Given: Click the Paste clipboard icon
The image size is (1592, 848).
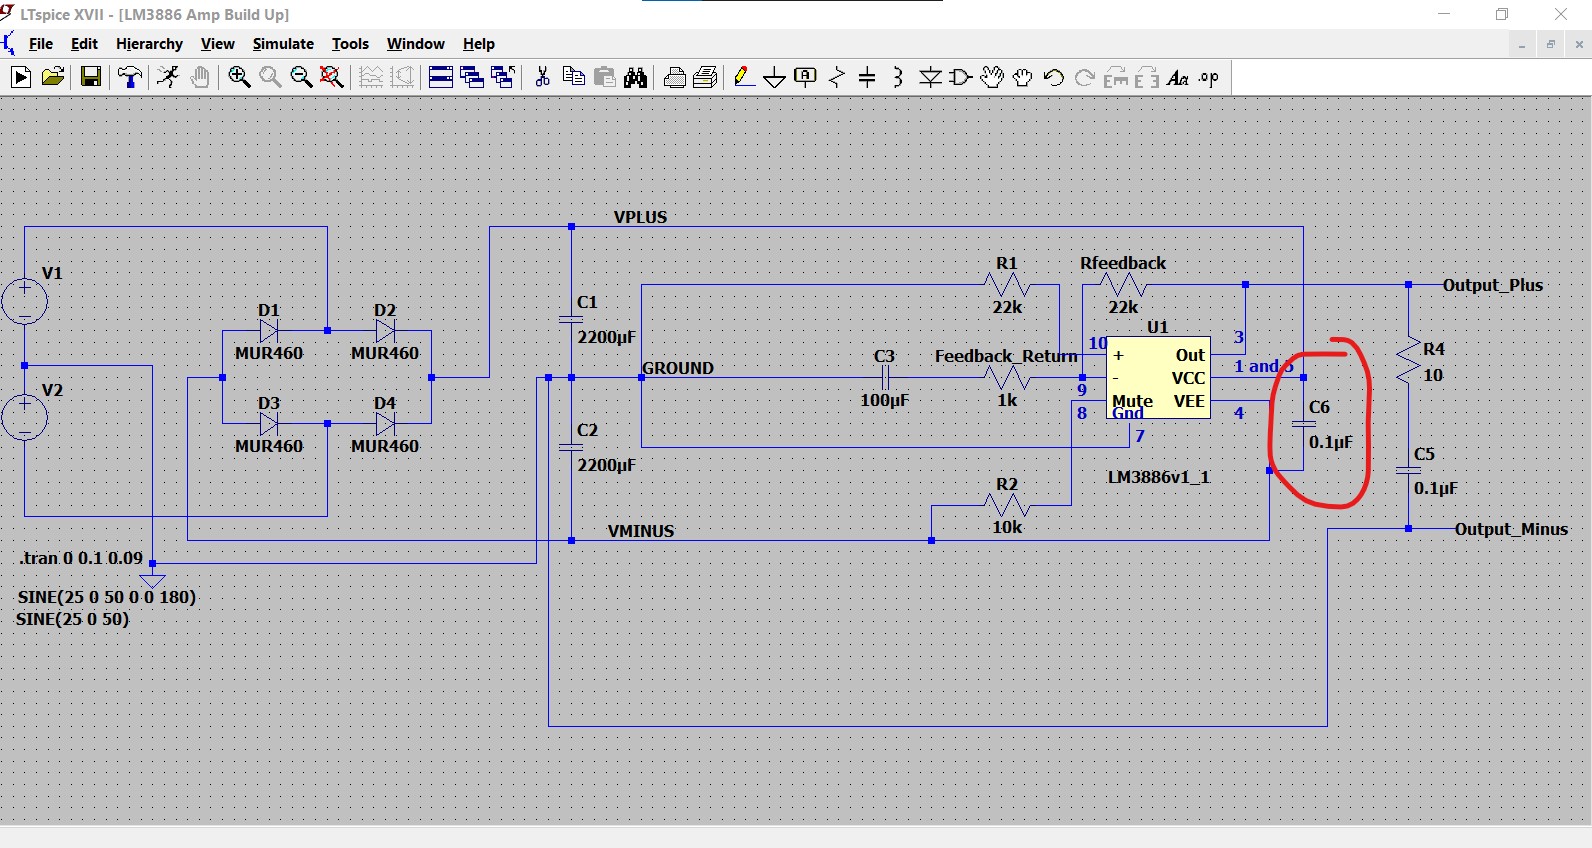Looking at the screenshot, I should pyautogui.click(x=605, y=78).
